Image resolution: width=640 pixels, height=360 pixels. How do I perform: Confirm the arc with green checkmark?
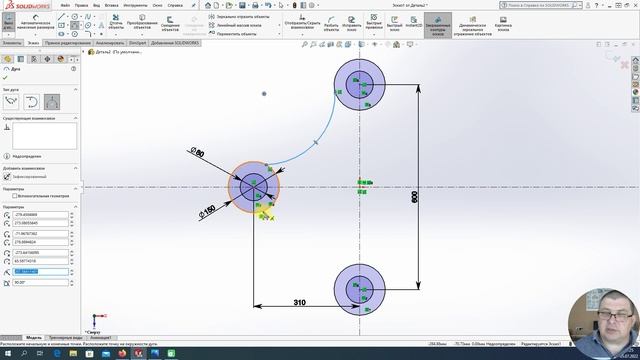(5, 78)
